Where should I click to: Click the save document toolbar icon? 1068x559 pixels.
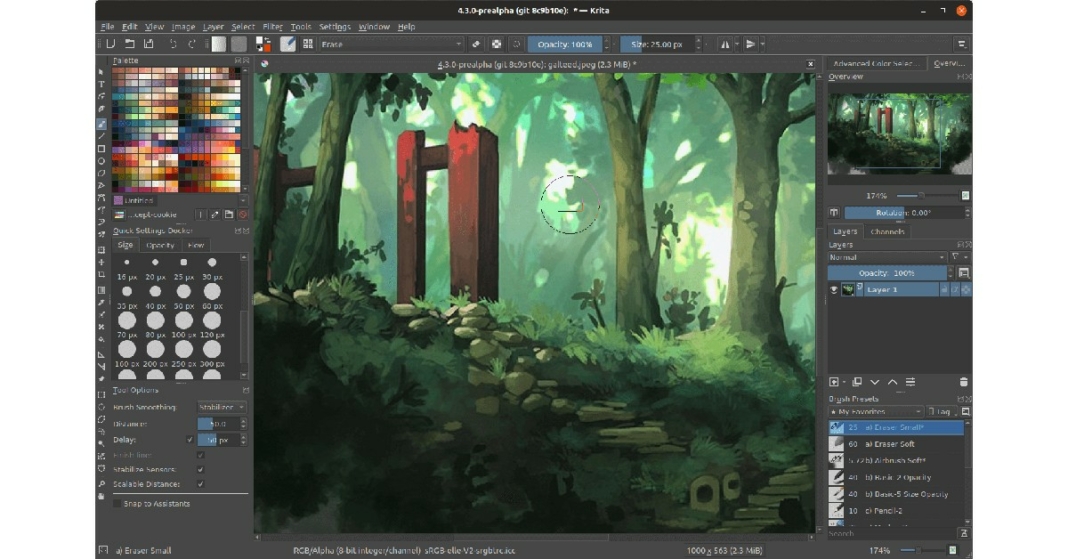click(x=148, y=44)
